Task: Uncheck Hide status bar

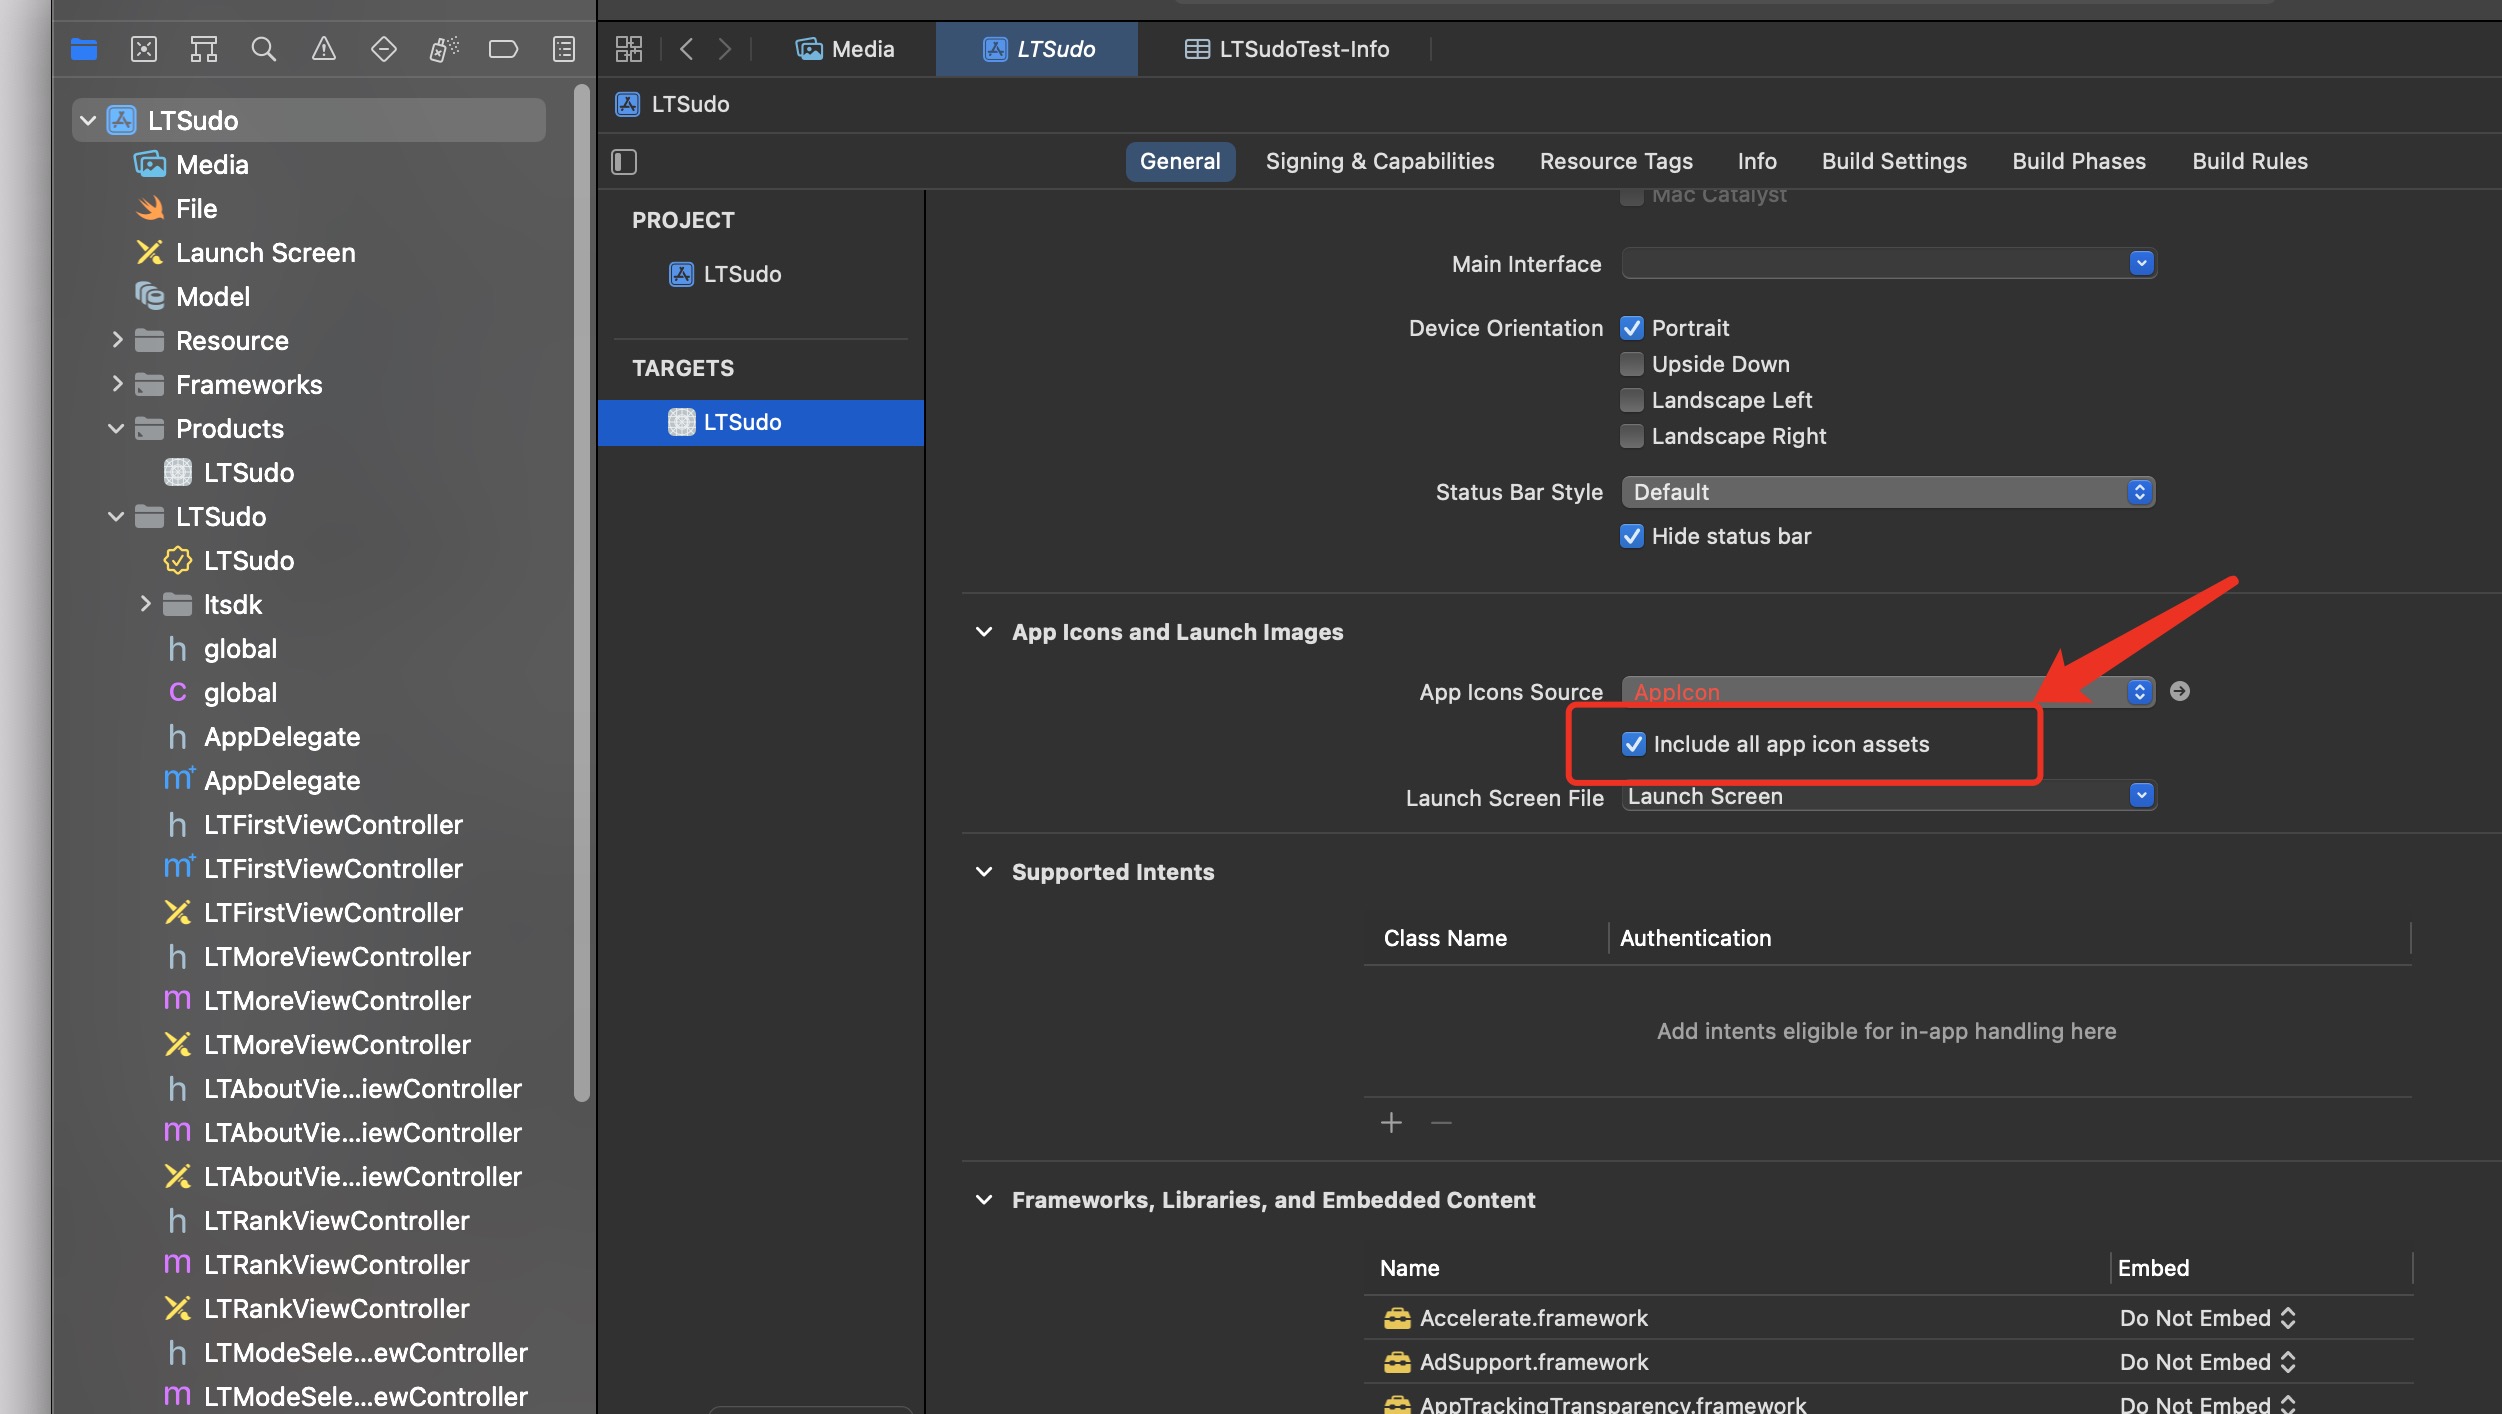Action: [x=1631, y=536]
